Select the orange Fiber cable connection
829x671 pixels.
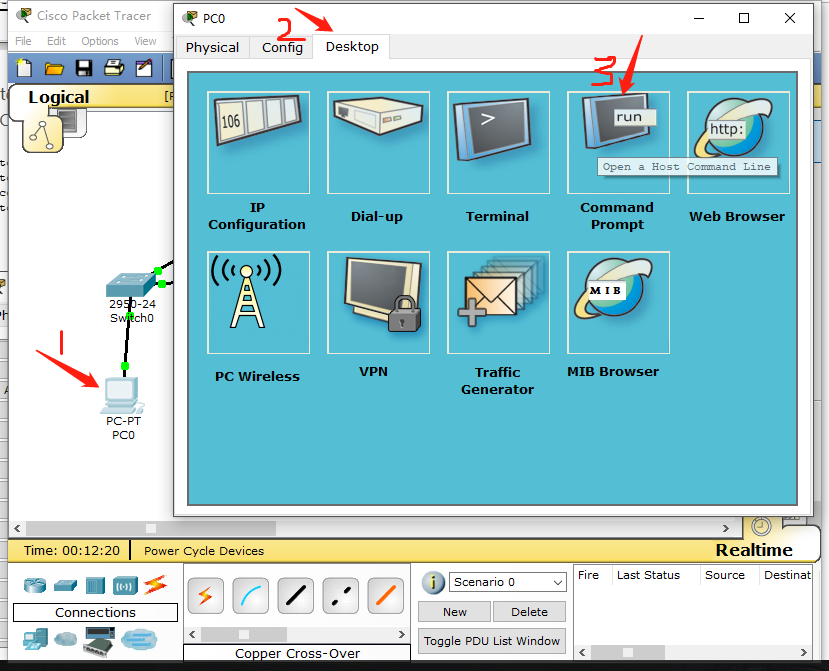tap(385, 596)
